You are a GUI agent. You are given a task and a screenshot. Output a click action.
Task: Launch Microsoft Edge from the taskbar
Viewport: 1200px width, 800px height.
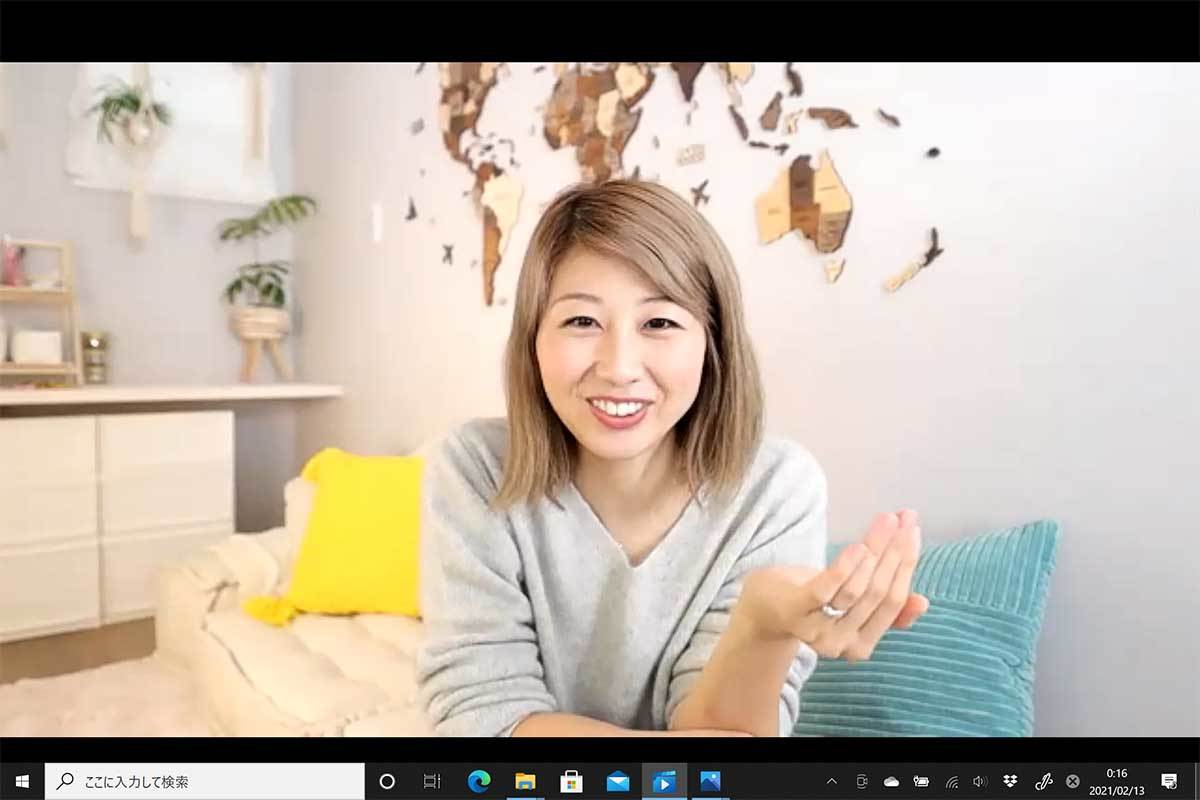pos(479,781)
